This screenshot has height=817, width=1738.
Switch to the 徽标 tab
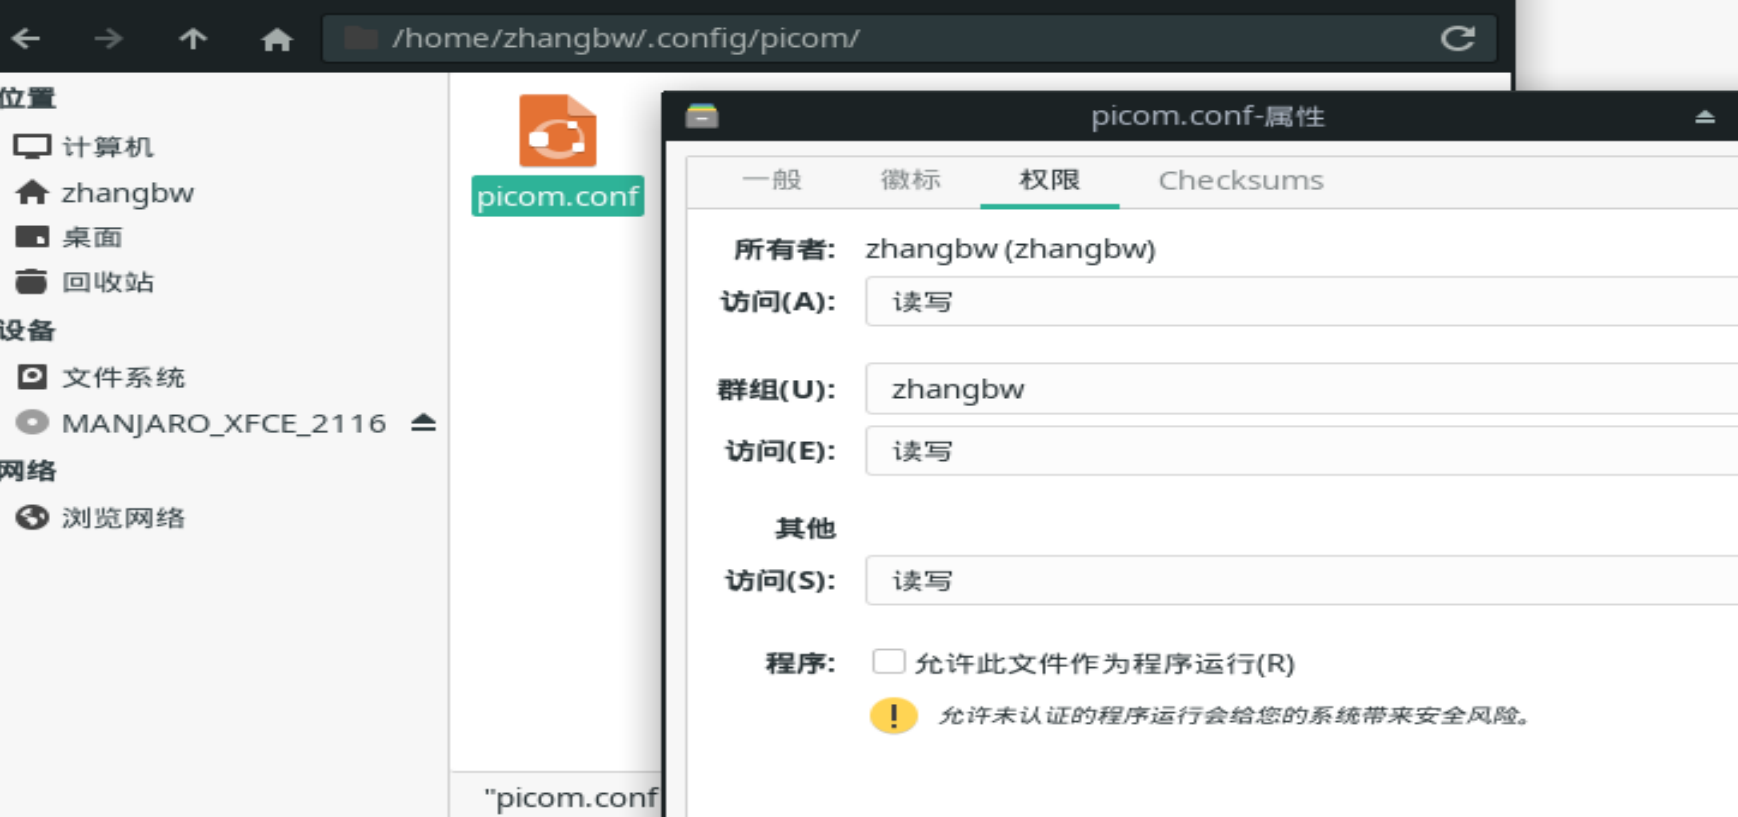pyautogui.click(x=910, y=180)
